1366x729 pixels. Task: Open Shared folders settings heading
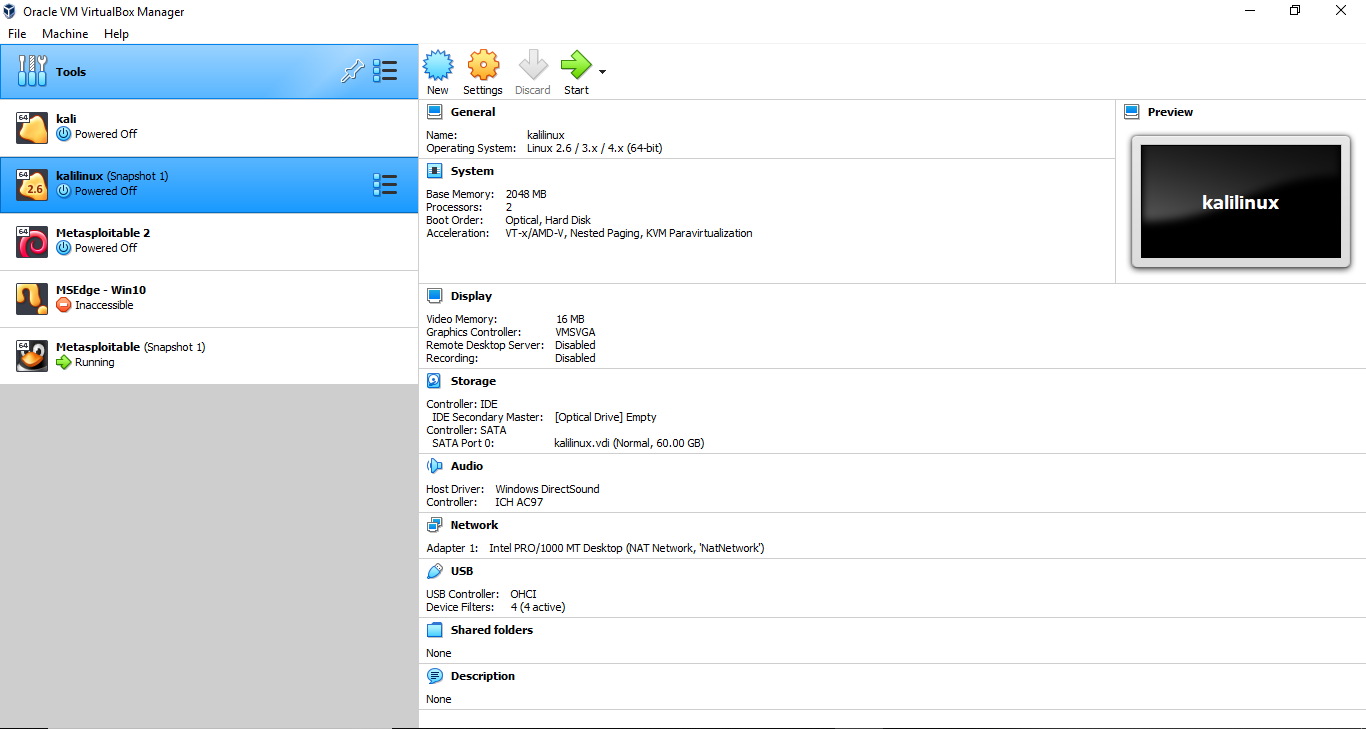(x=492, y=630)
